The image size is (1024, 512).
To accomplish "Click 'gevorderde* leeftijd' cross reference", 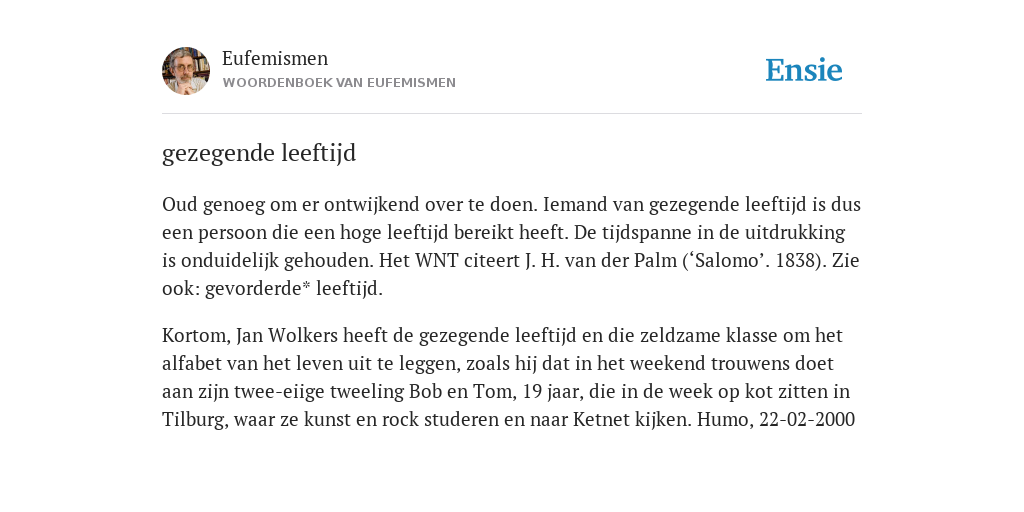I will click(x=294, y=289).
